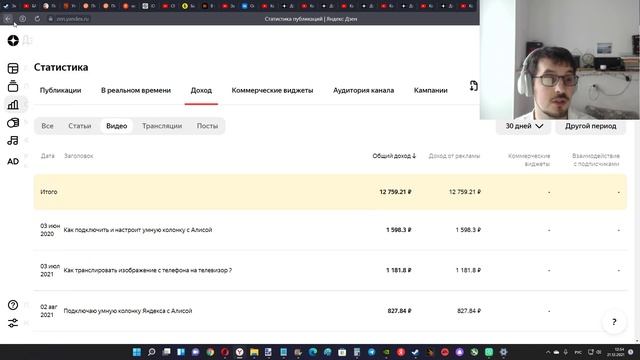Image resolution: width=640 pixels, height=360 pixels.
Task: Click the Итого total 12 759.21 ₽ value
Action: click(395, 192)
